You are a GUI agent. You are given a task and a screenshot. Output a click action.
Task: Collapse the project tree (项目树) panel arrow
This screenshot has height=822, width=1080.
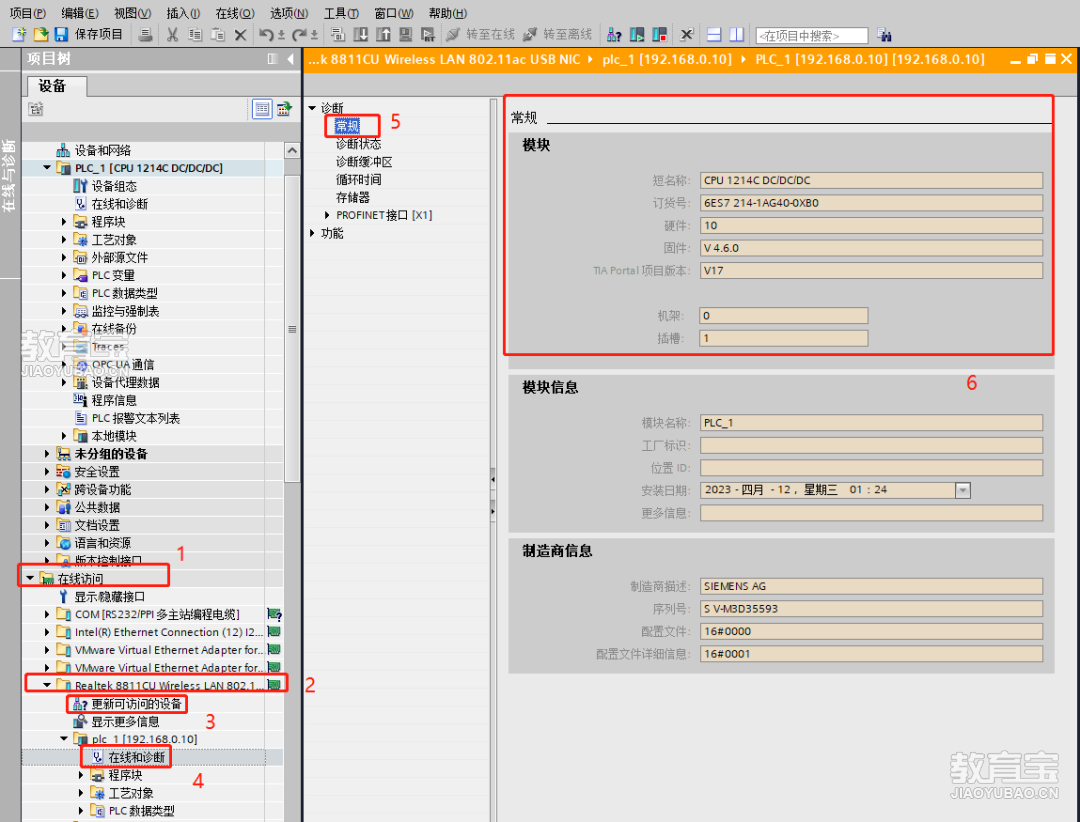[291, 60]
